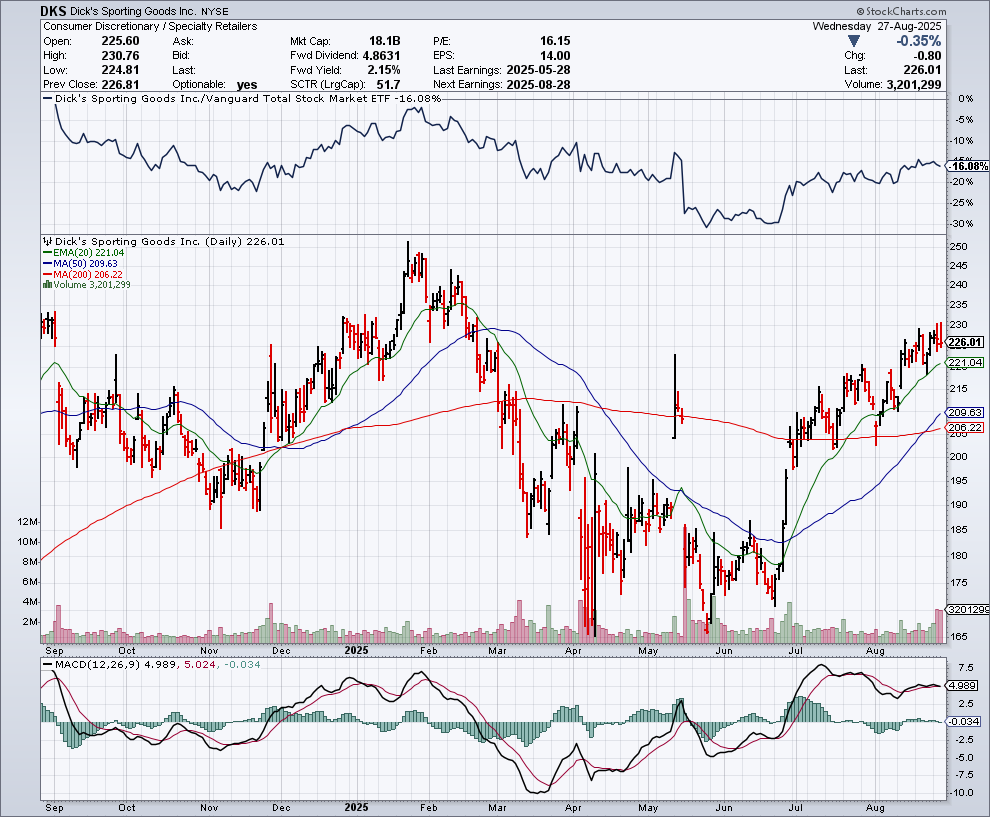Click the down-triangle change indicator beside -0.35%

pos(854,41)
